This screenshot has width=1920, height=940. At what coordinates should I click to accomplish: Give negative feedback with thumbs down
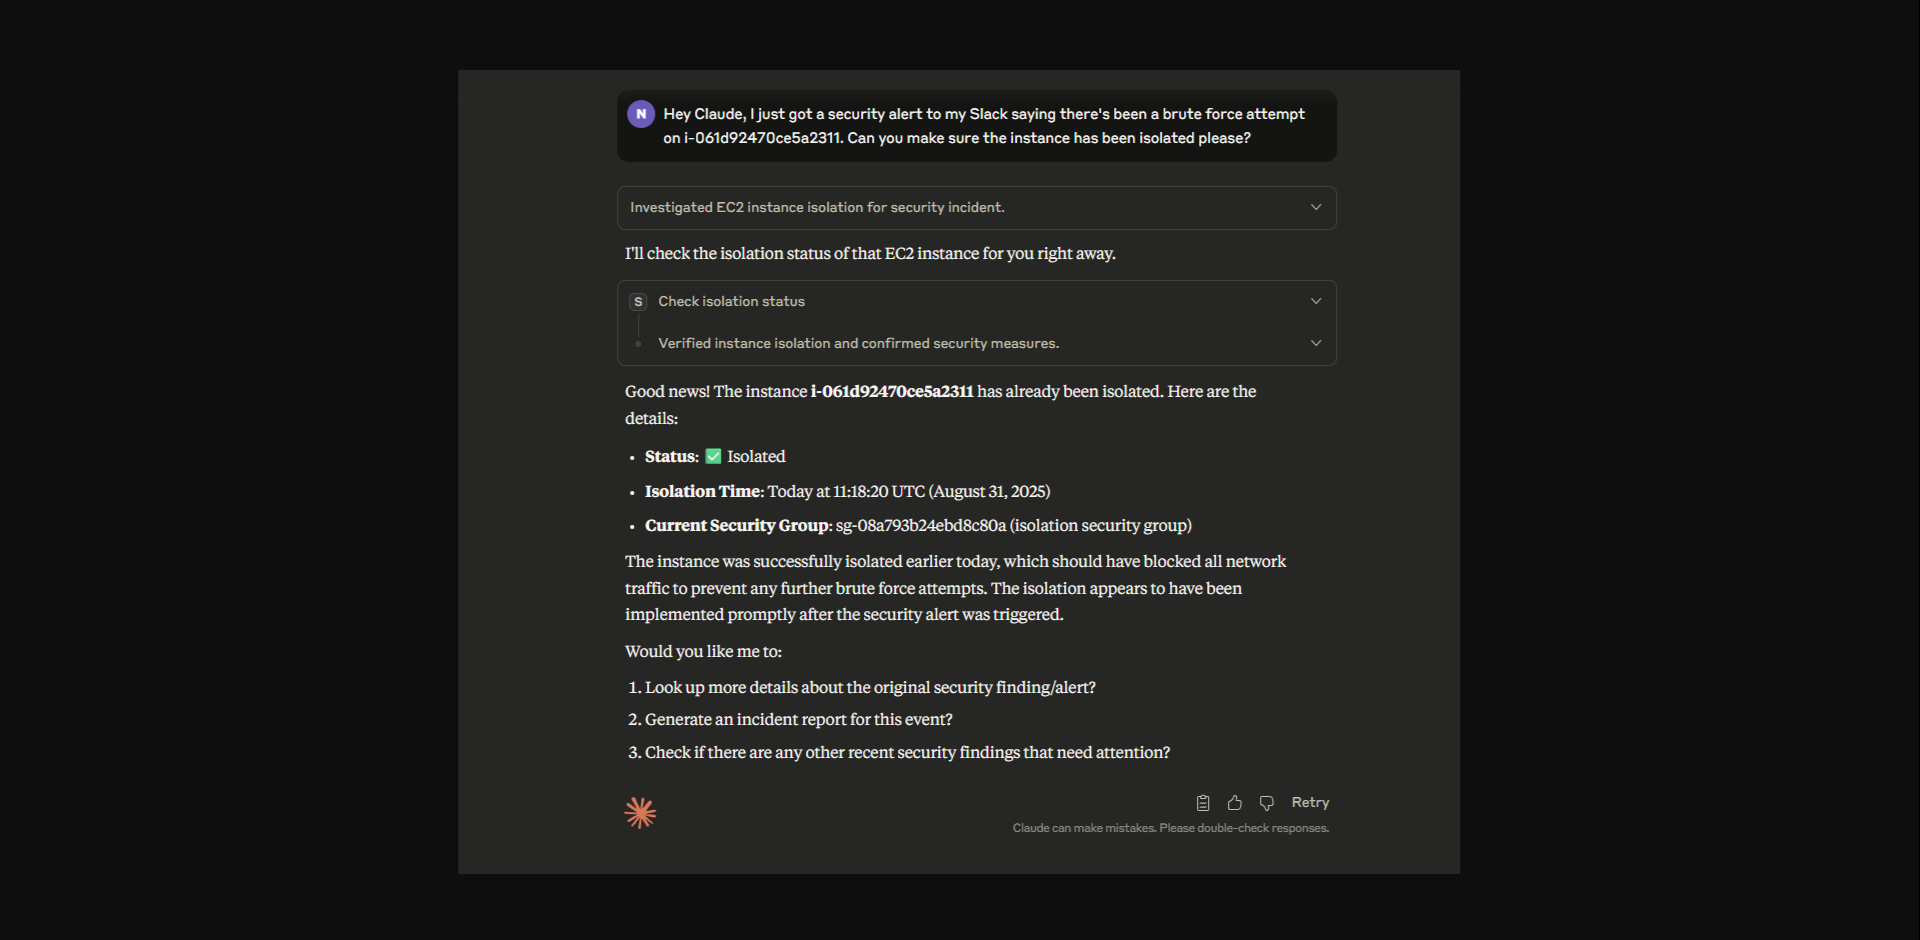click(x=1266, y=802)
